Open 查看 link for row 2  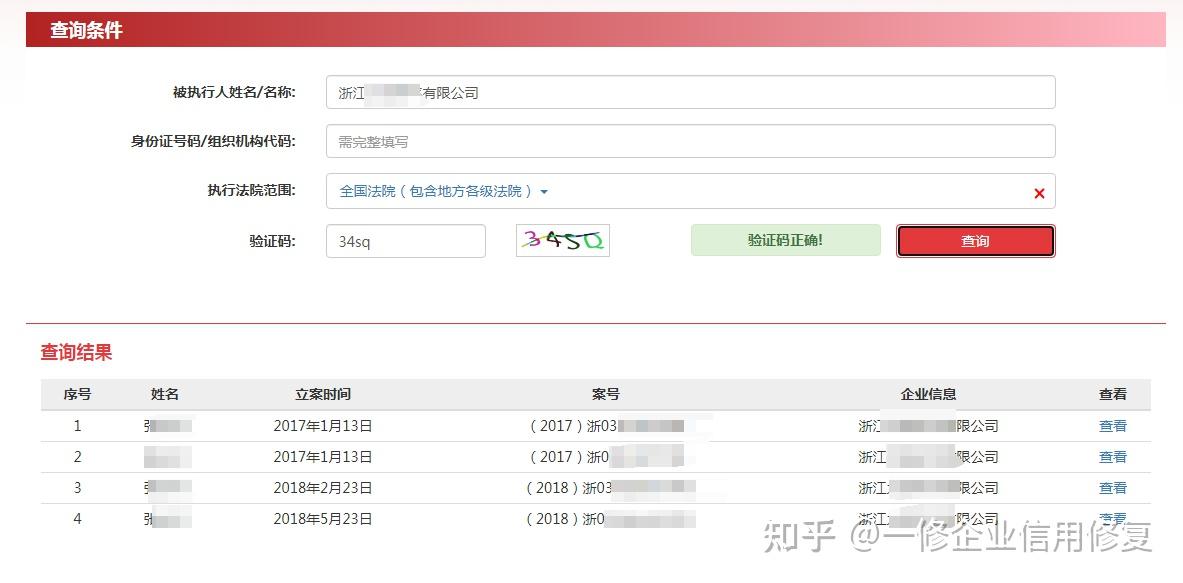1112,457
